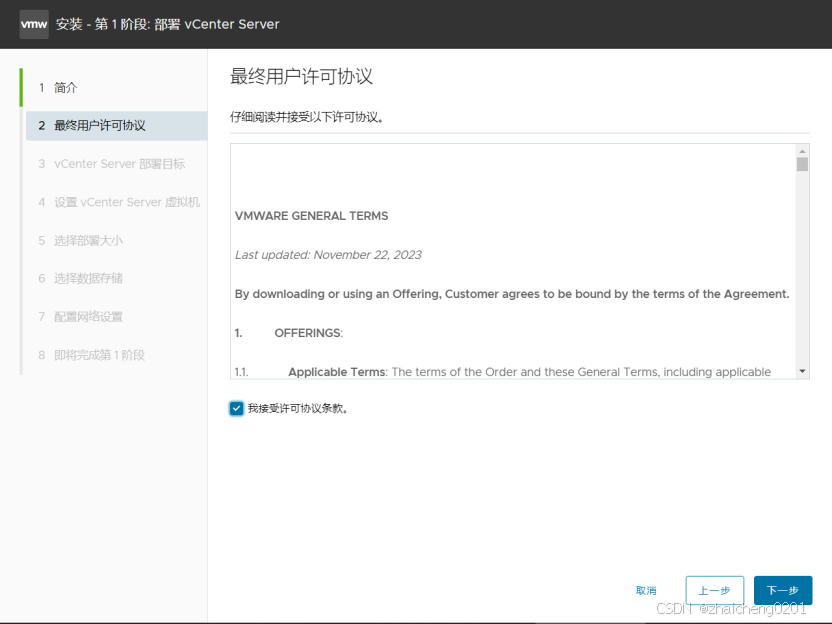Click the 上一步 button
The image size is (832, 624).
coord(715,590)
